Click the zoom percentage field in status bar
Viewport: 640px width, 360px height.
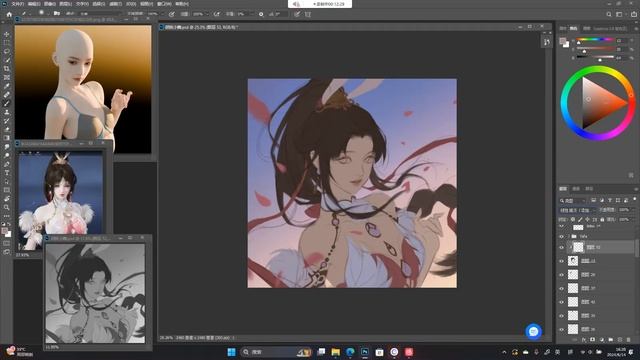coord(166,338)
